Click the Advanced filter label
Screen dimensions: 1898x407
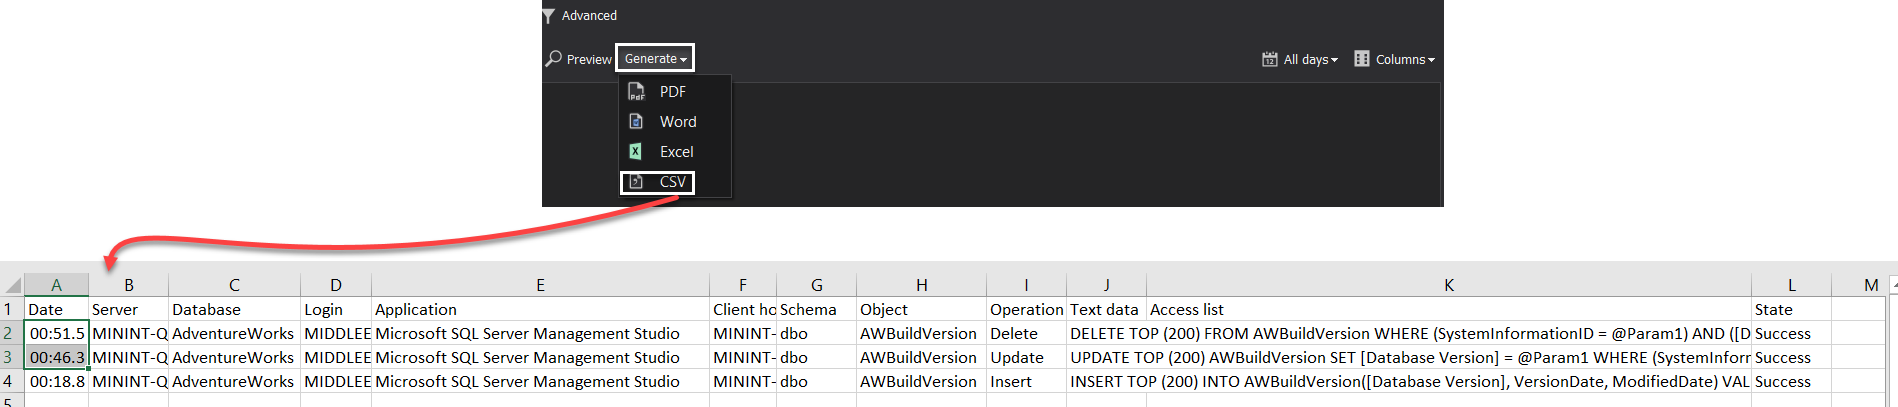[x=589, y=16]
